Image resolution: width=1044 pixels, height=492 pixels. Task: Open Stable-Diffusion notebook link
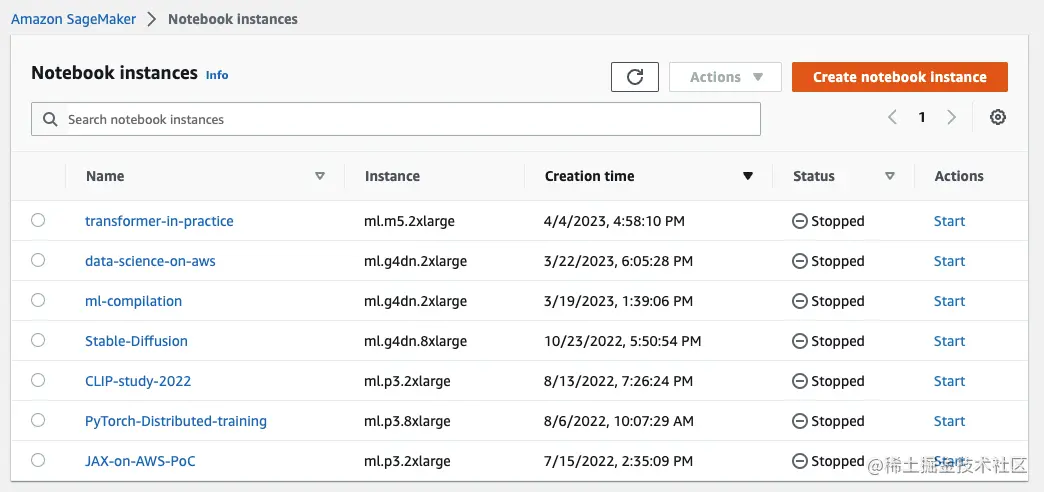click(x=136, y=341)
